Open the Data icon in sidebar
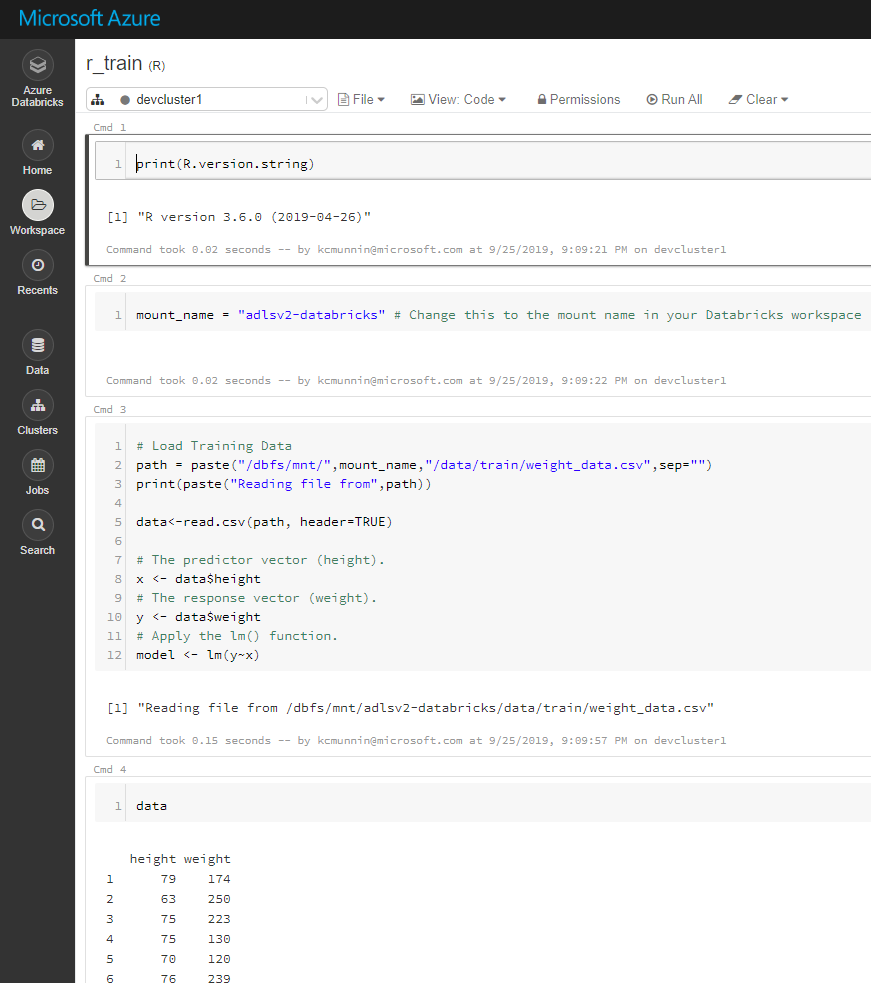The height and width of the screenshot is (983, 871). [38, 345]
